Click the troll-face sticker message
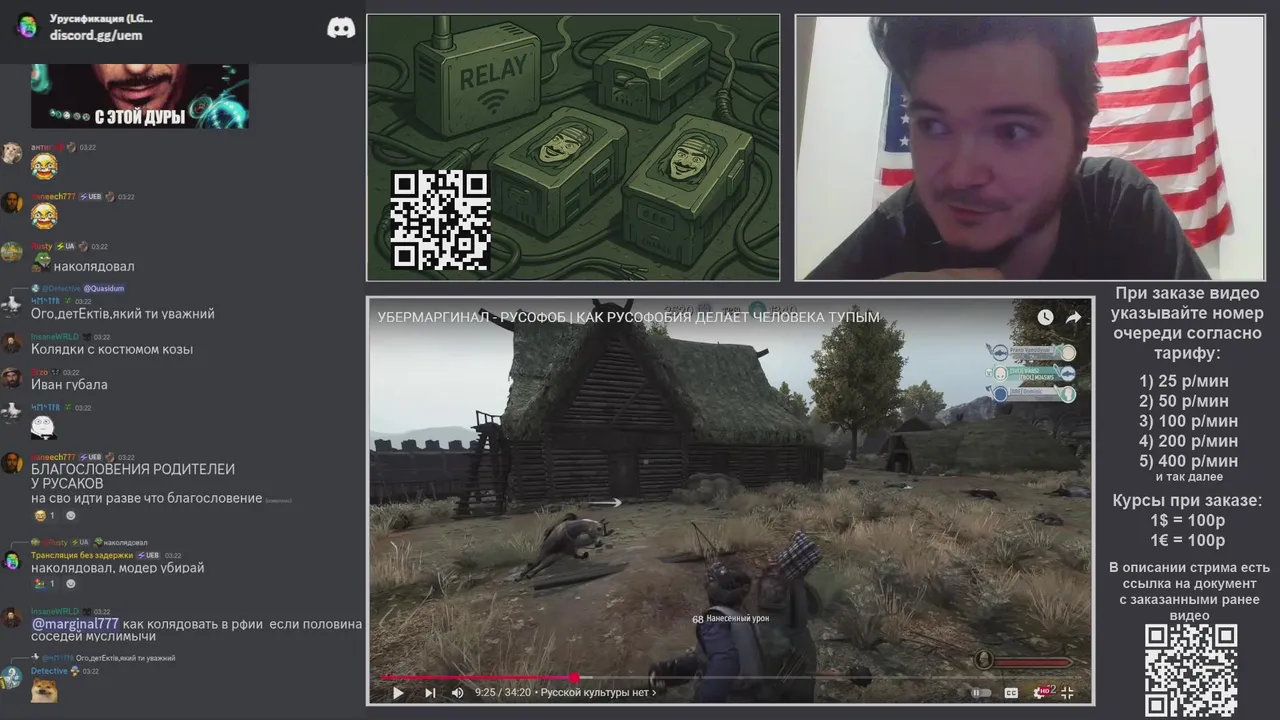The height and width of the screenshot is (720, 1280). 43,428
